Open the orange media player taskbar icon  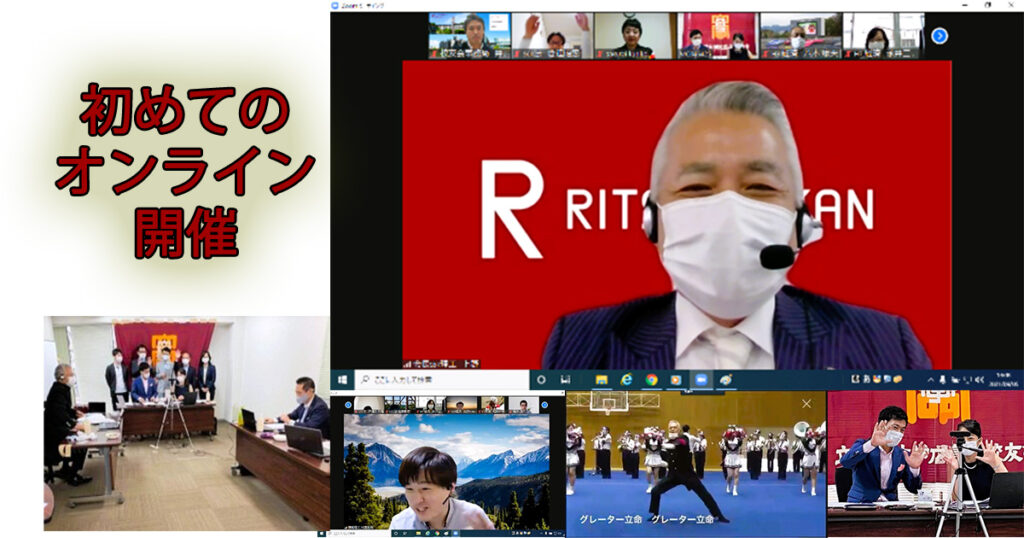(675, 380)
